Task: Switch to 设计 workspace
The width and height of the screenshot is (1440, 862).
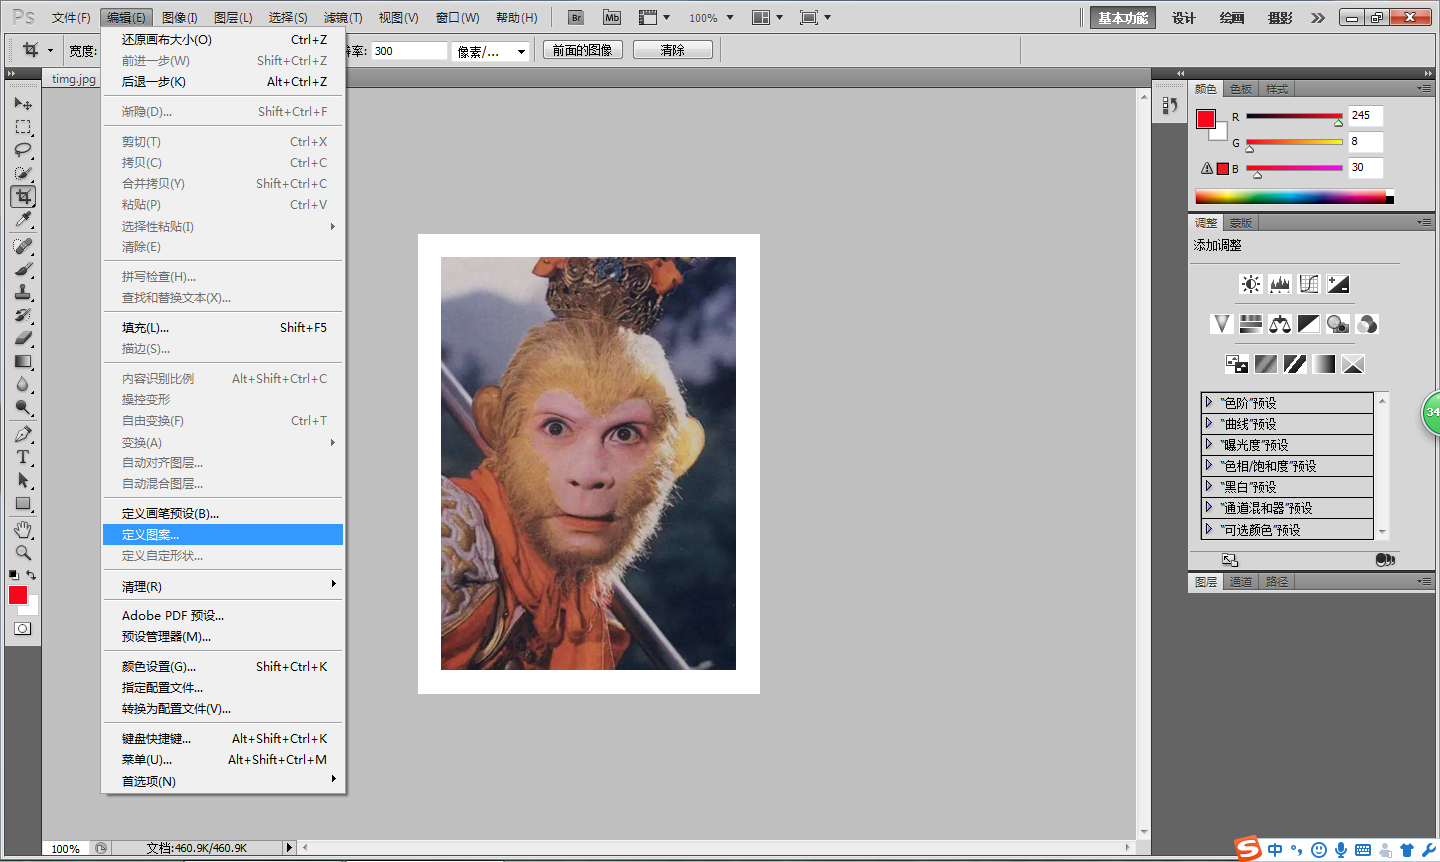Action: tap(1184, 18)
